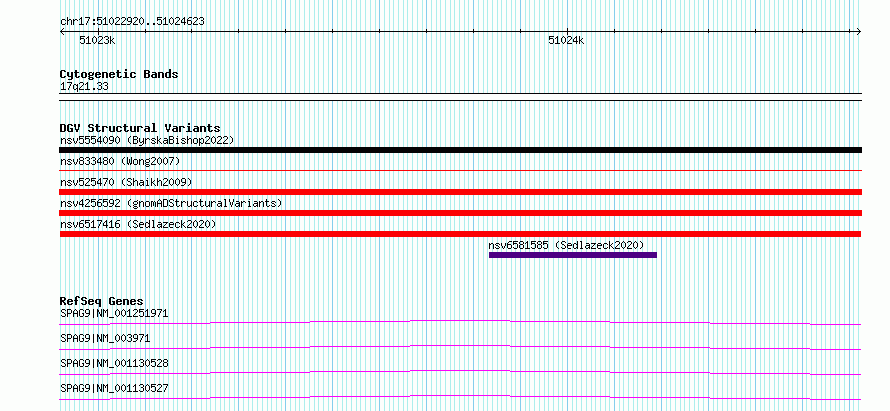Select the red nsv525470 variant bar
The height and width of the screenshot is (411, 890).
460,192
